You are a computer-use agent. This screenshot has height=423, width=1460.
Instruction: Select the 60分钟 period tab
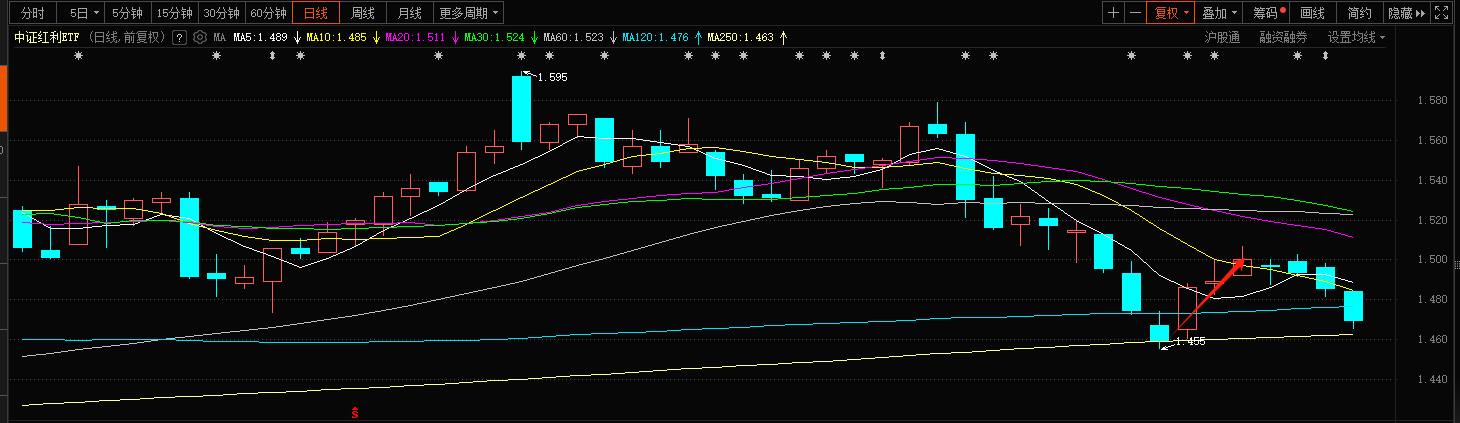tap(268, 13)
